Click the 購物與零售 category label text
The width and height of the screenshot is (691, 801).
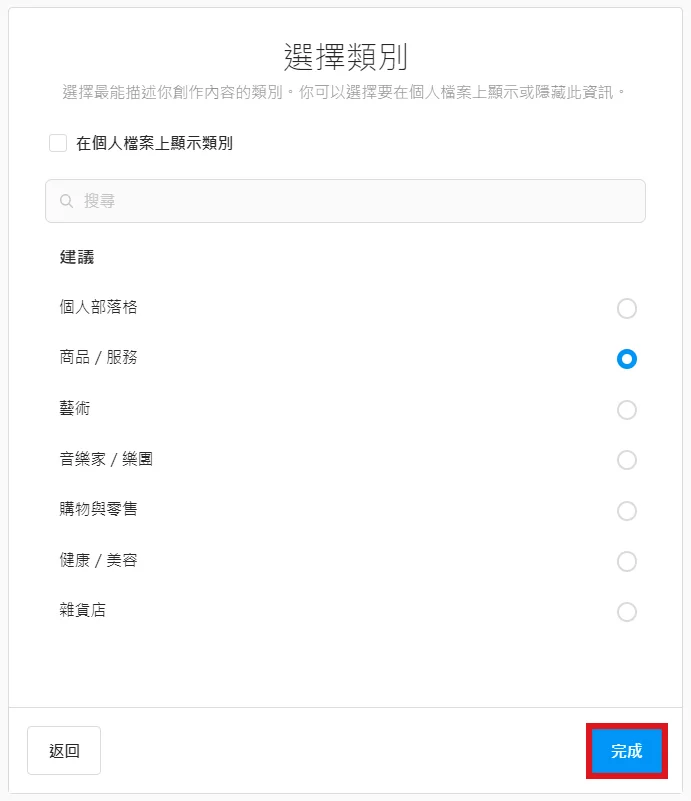98,509
